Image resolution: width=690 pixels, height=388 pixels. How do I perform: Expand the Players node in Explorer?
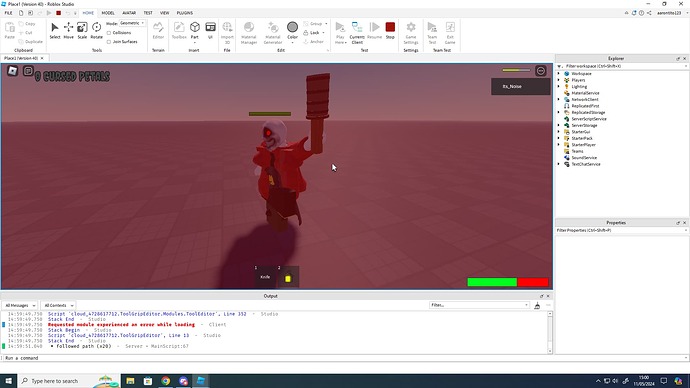click(559, 80)
